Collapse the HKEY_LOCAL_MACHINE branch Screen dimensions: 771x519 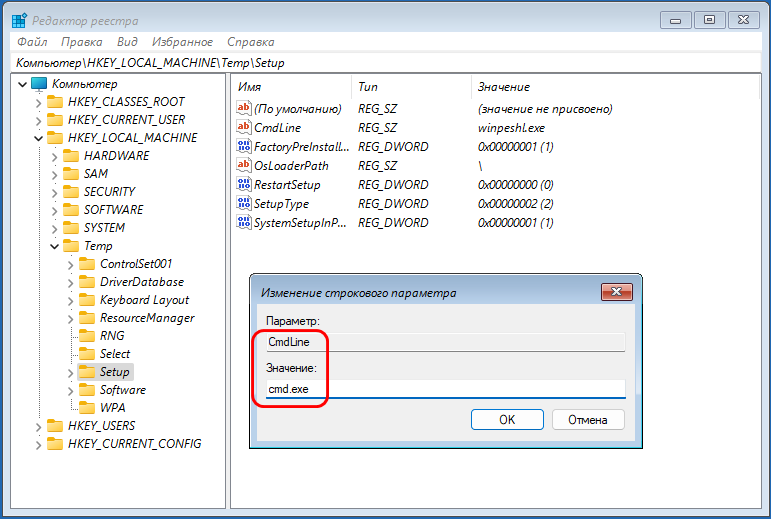pyautogui.click(x=38, y=139)
